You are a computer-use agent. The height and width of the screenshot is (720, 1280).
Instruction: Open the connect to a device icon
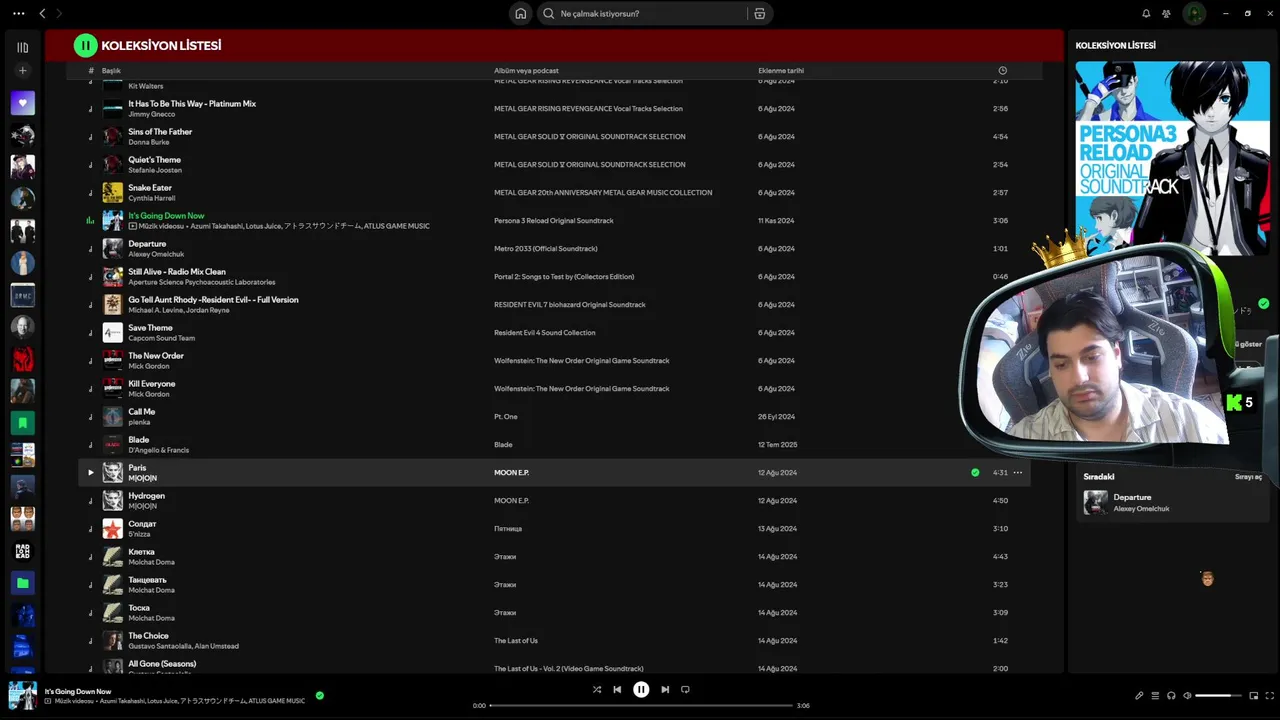pyautogui.click(x=1171, y=695)
